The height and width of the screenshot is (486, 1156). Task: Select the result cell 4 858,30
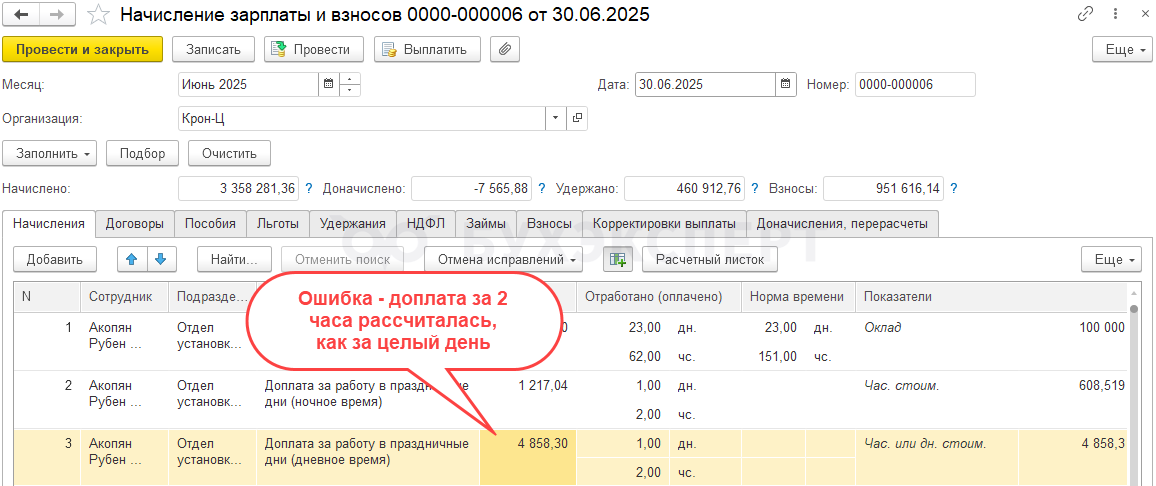(528, 457)
